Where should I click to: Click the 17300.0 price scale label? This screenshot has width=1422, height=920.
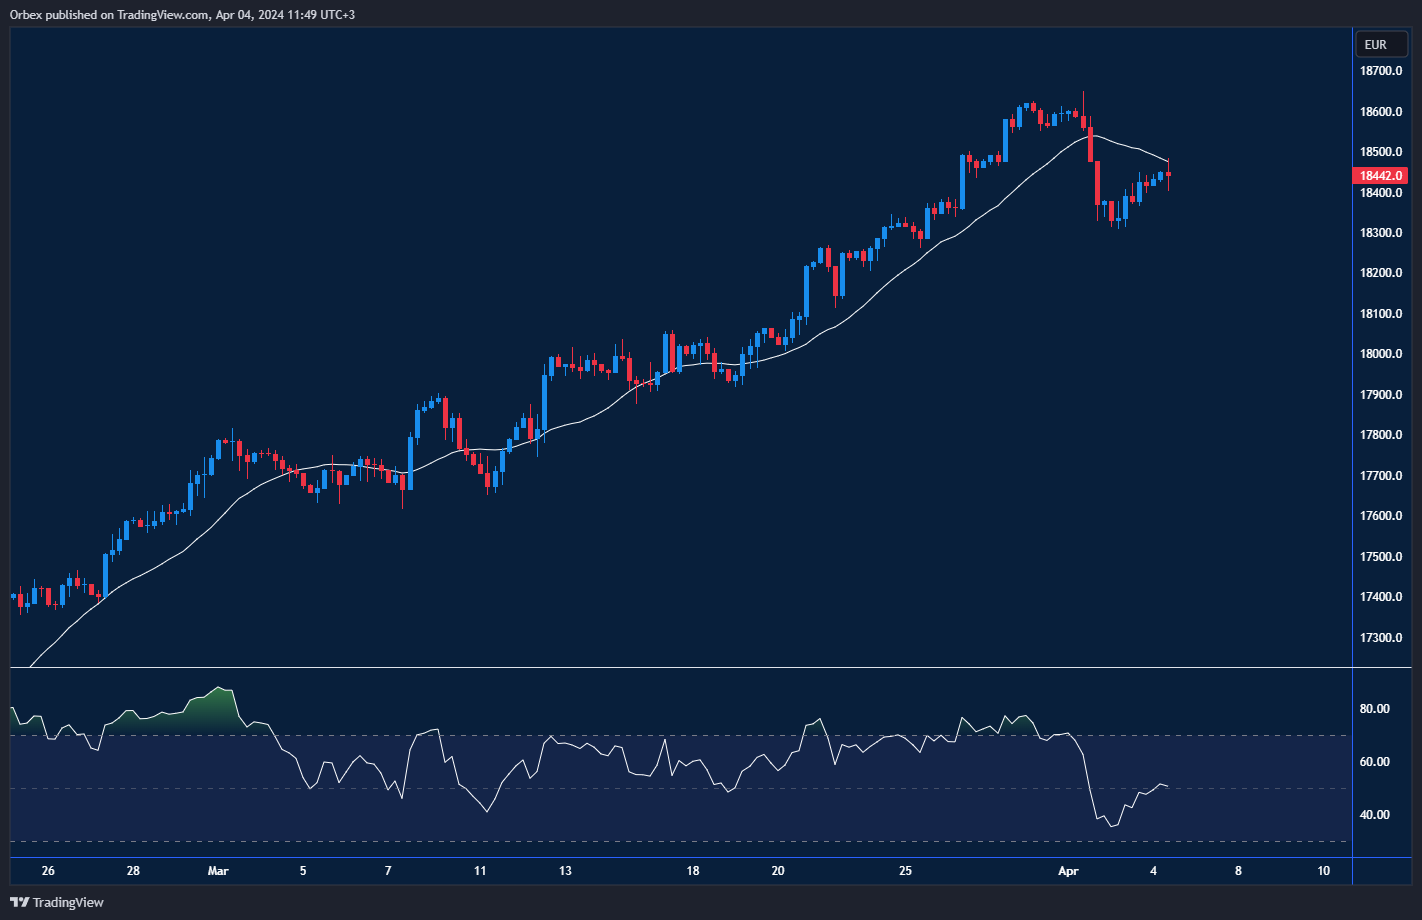[x=1380, y=638]
